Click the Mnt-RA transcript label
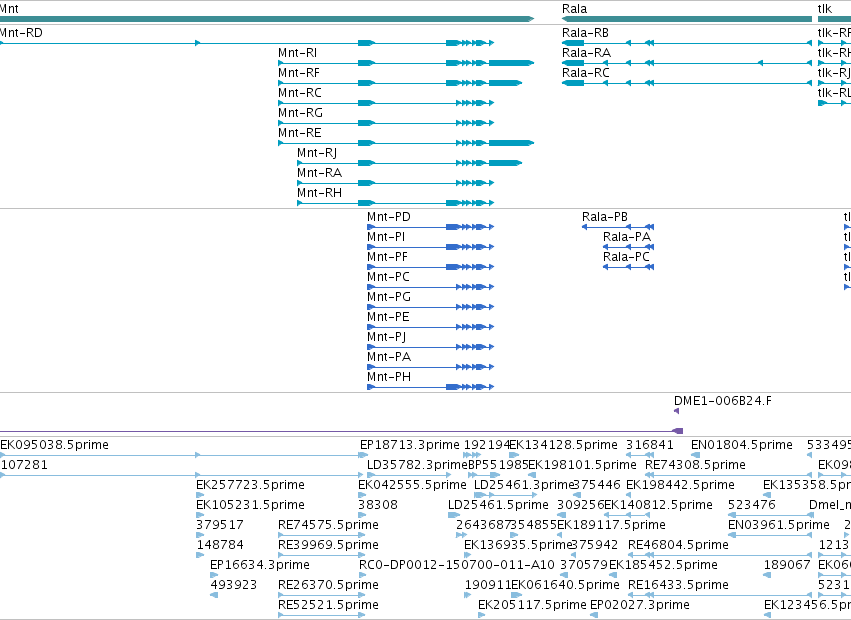This screenshot has width=851, height=620. coord(319,173)
